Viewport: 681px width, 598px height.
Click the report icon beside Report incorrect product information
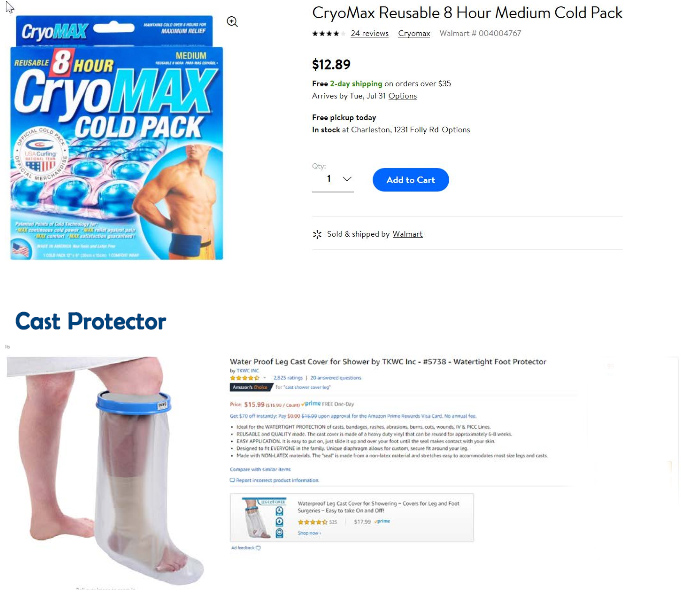pyautogui.click(x=232, y=480)
